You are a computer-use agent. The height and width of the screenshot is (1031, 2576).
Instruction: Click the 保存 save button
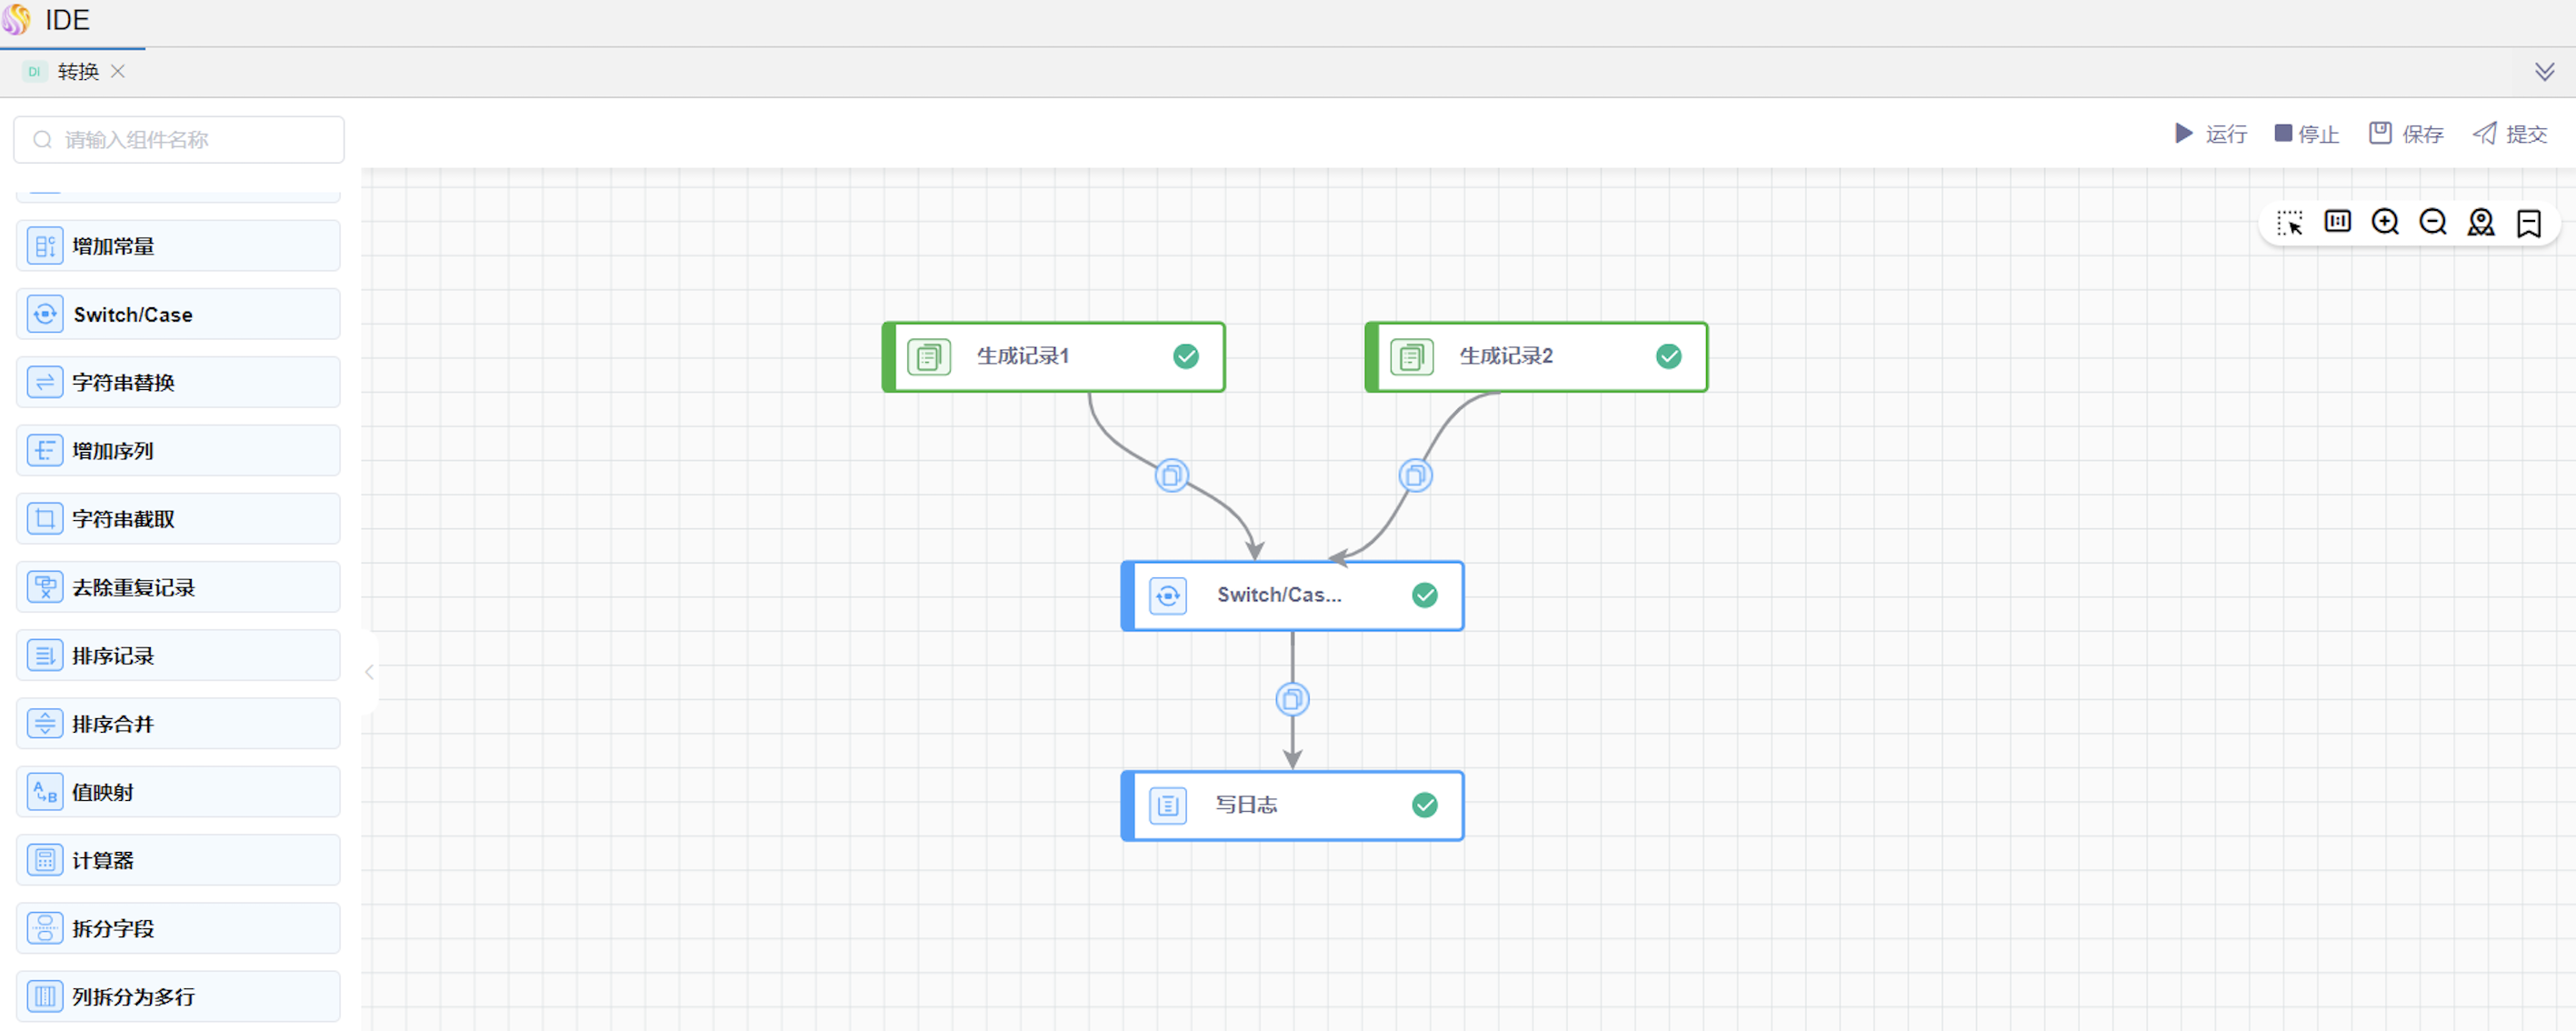(2405, 134)
